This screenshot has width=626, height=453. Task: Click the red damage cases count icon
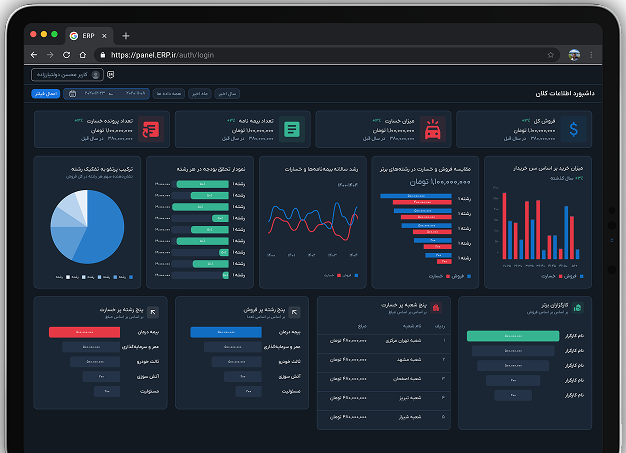151,129
